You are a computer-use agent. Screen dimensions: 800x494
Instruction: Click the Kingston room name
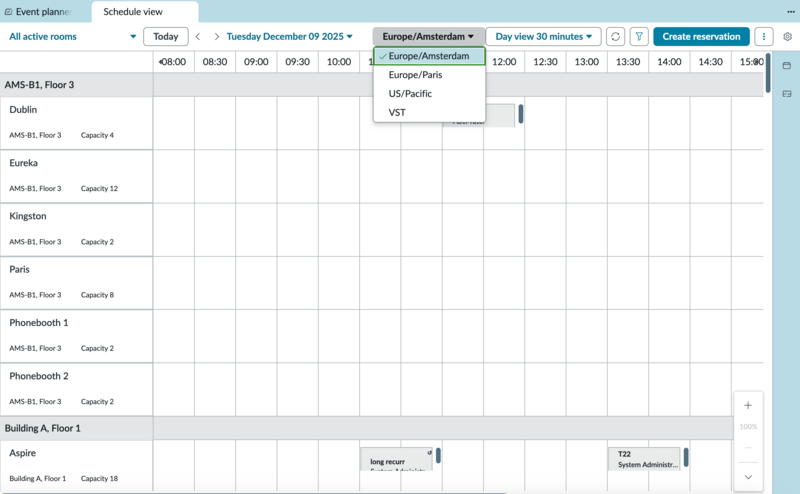point(28,216)
